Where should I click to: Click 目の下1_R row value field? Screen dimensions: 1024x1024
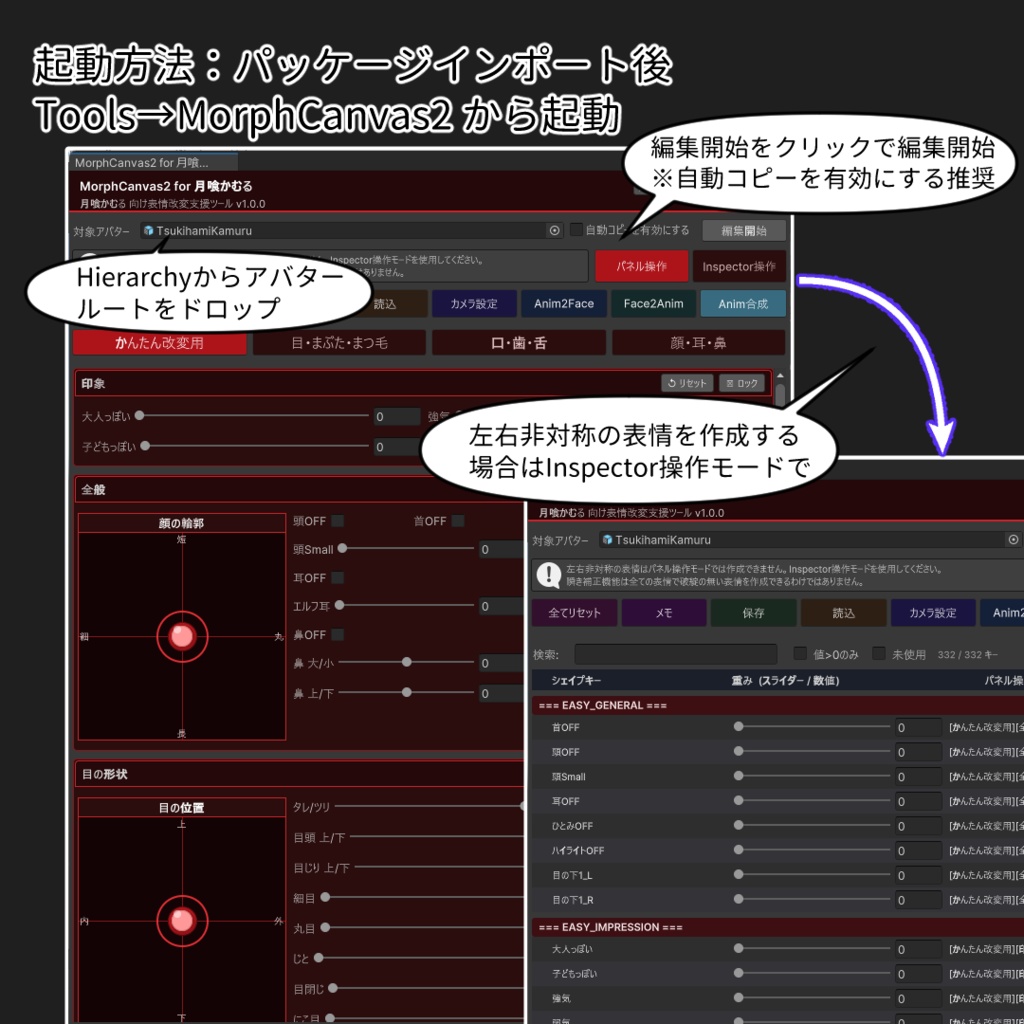point(918,900)
